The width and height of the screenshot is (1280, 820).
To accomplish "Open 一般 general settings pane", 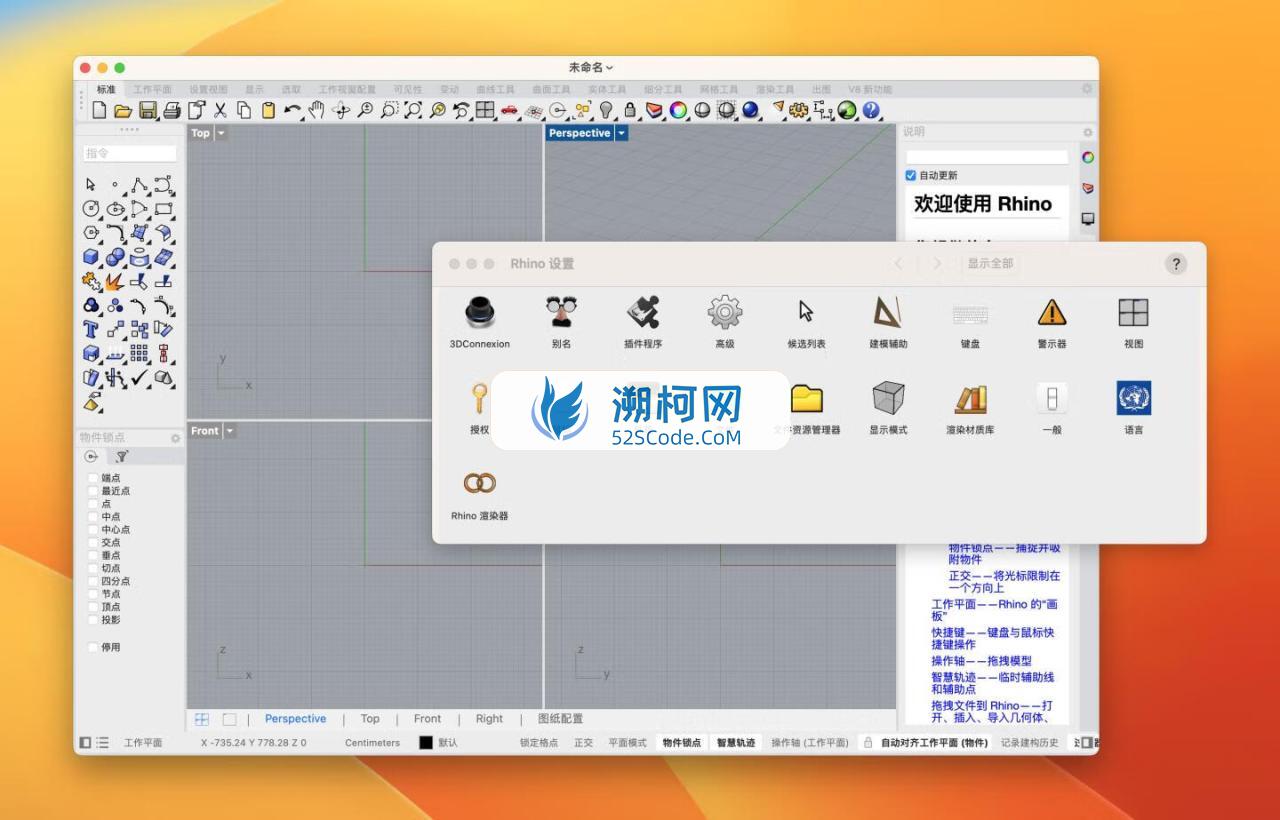I will pyautogui.click(x=1052, y=408).
